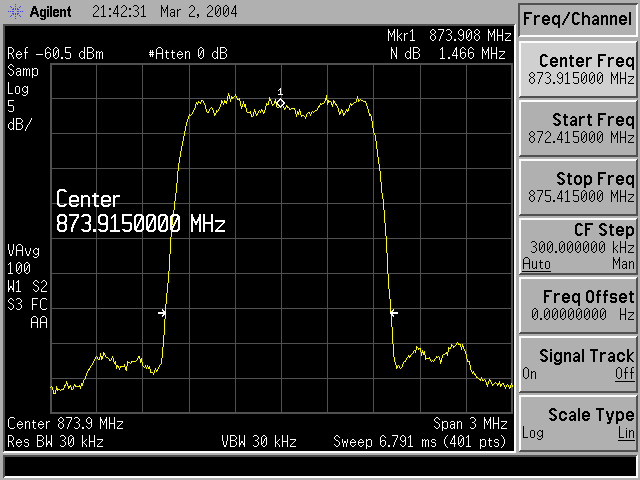
Task: Click the 873.915000 MHz center value
Action: [x=581, y=78]
